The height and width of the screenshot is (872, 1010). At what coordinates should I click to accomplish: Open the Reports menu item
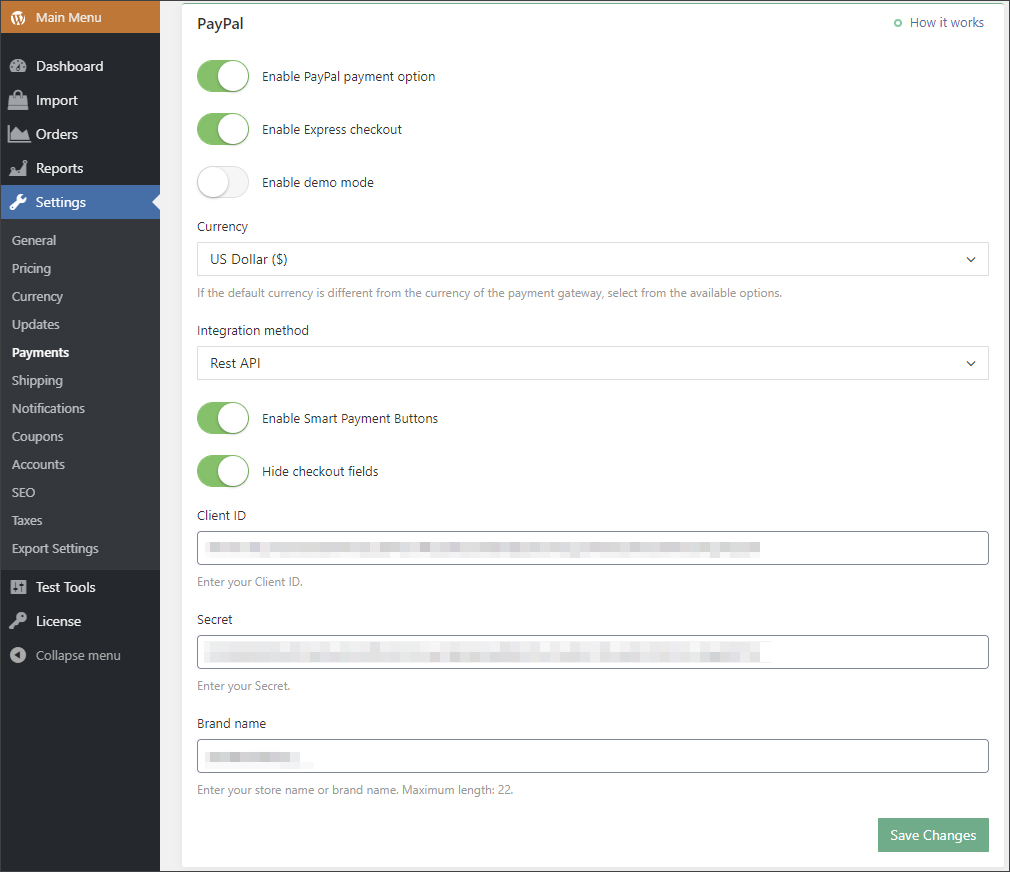[80, 168]
